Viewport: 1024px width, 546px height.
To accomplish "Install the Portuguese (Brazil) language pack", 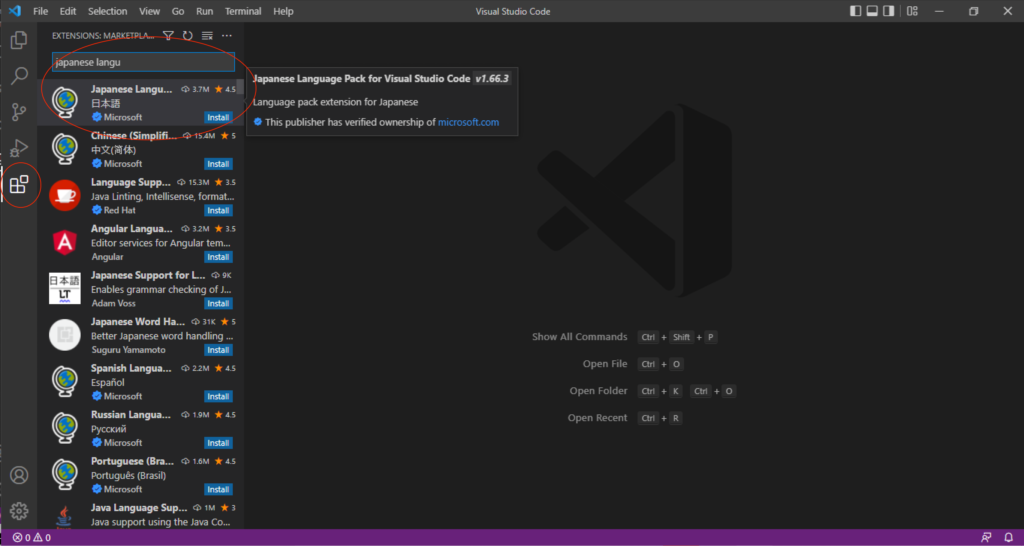I will 218,489.
